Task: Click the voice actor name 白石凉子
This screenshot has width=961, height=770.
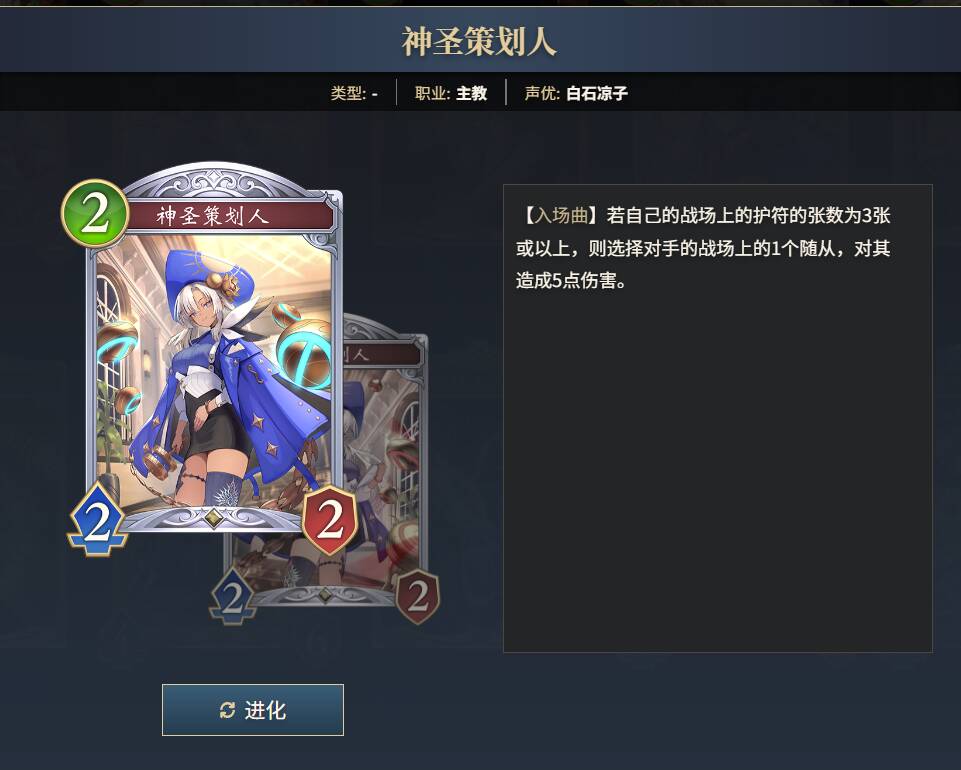Action: 597,93
